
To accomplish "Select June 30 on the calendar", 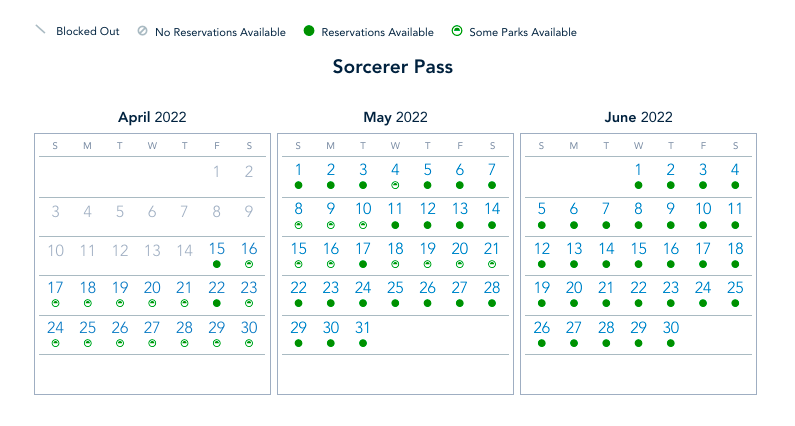I will point(670,327).
